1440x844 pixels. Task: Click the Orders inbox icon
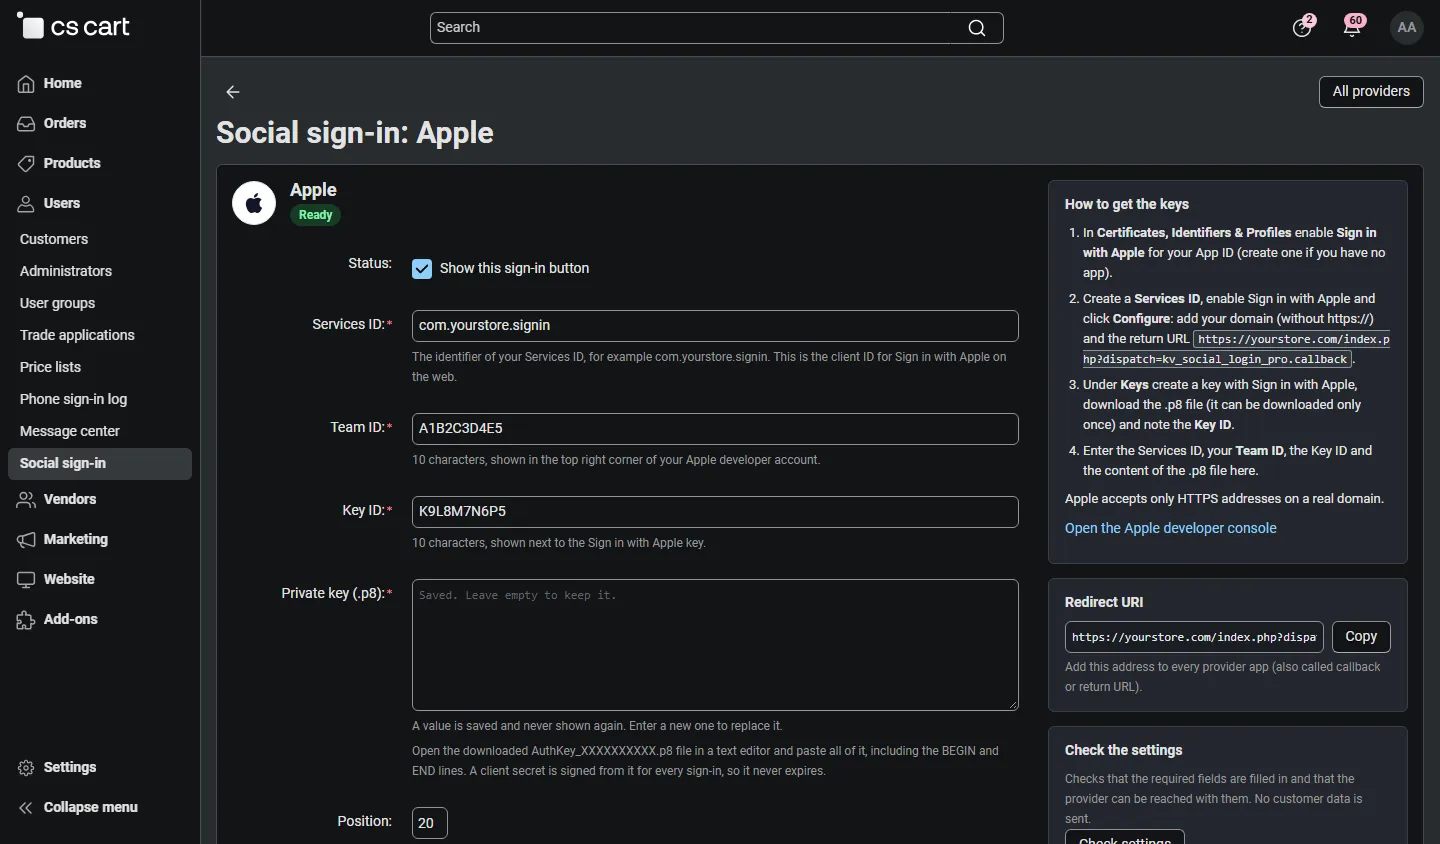click(x=26, y=124)
